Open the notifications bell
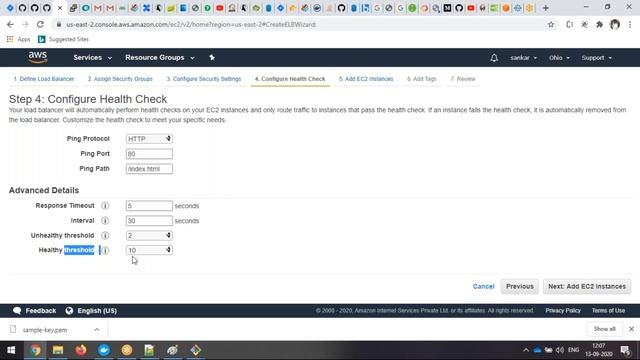640x360 pixels. pyautogui.click(x=494, y=58)
